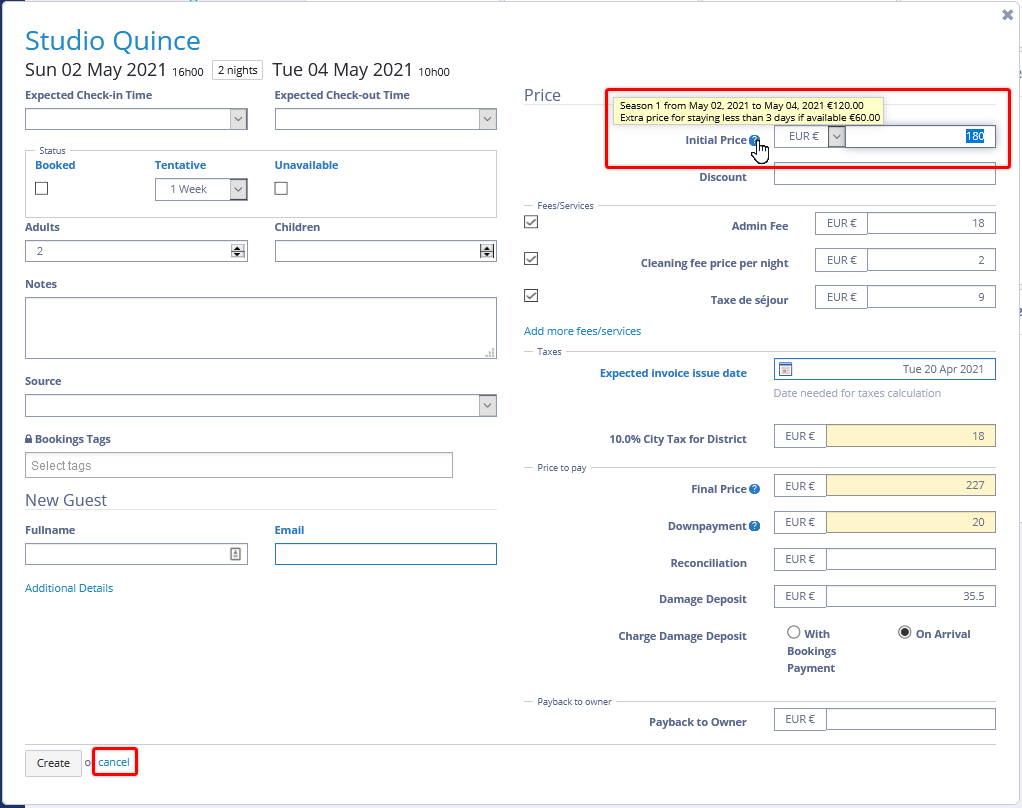Image resolution: width=1022 pixels, height=808 pixels.
Task: Open the Expected Check-in Time dropdown
Action: click(238, 119)
